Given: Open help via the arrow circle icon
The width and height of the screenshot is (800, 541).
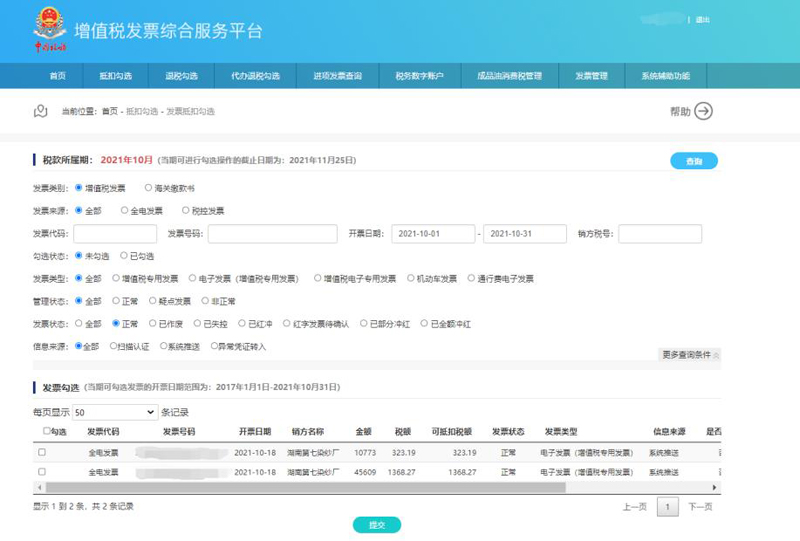Looking at the screenshot, I should (703, 111).
